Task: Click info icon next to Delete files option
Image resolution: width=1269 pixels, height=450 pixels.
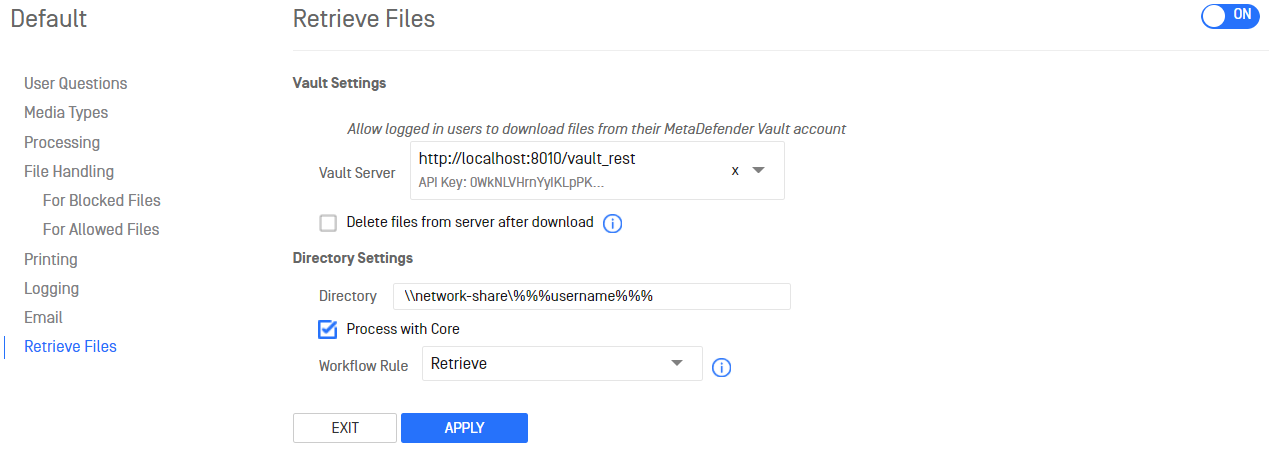Action: coord(613,223)
